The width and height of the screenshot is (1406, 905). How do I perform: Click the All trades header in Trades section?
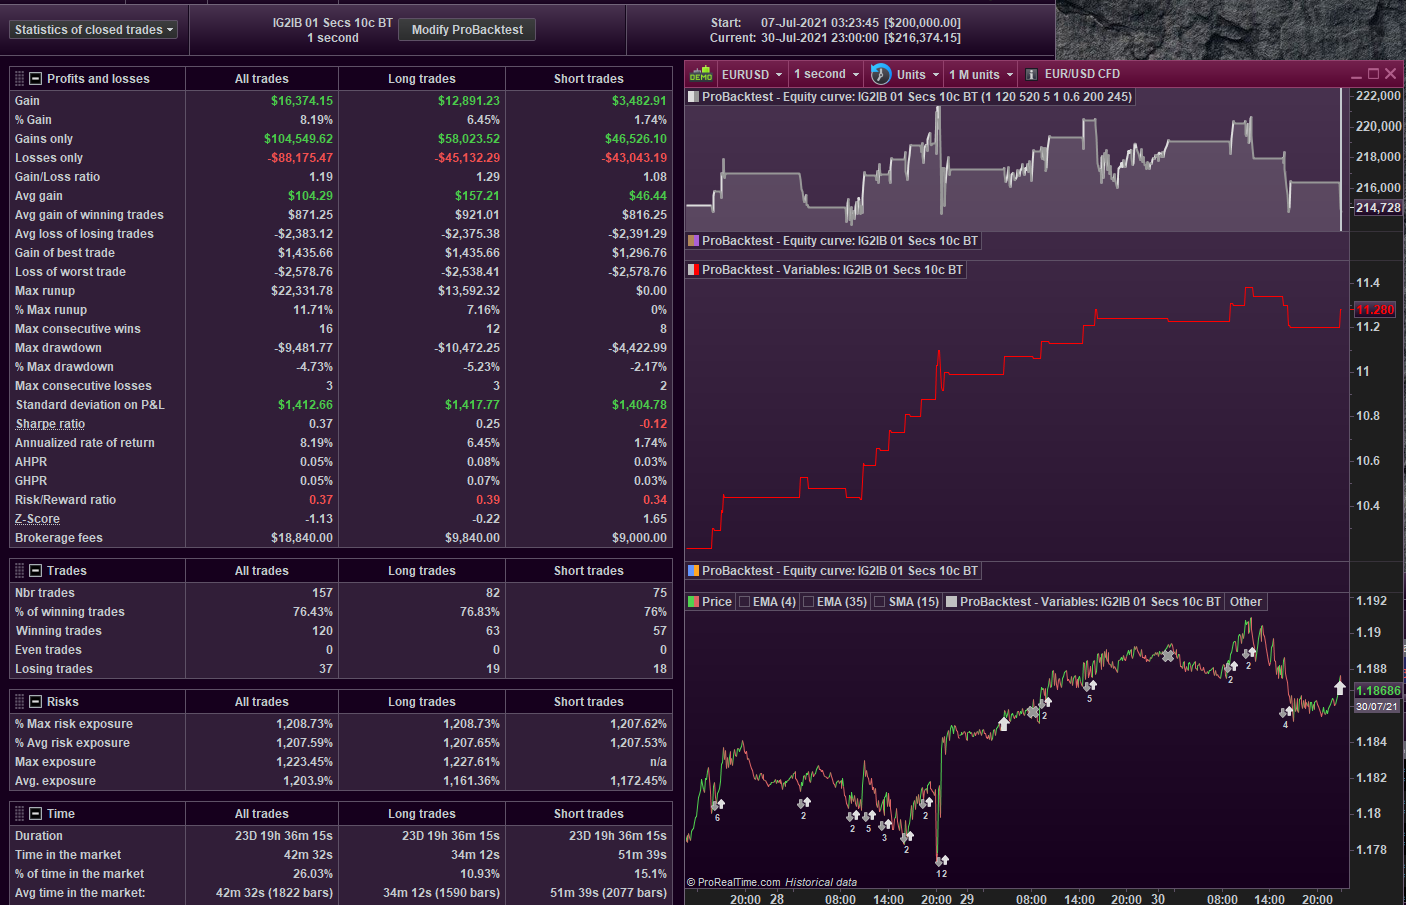tap(262, 571)
